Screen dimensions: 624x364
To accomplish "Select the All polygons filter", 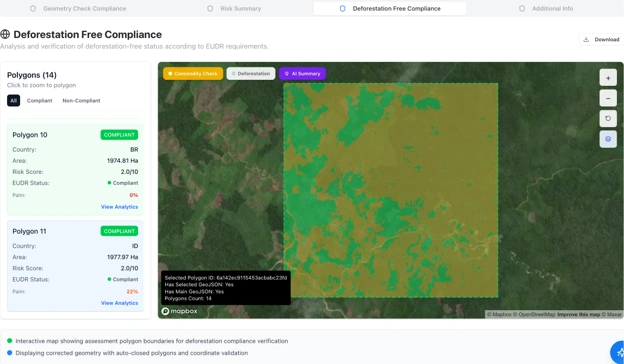I will pyautogui.click(x=14, y=101).
